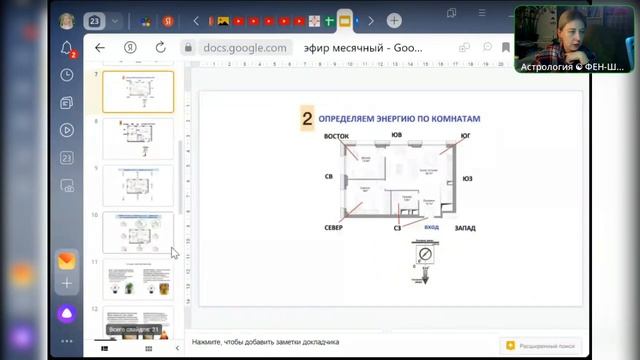640x360 pixels.
Task: Click the docs.google.com address field
Action: point(245,48)
